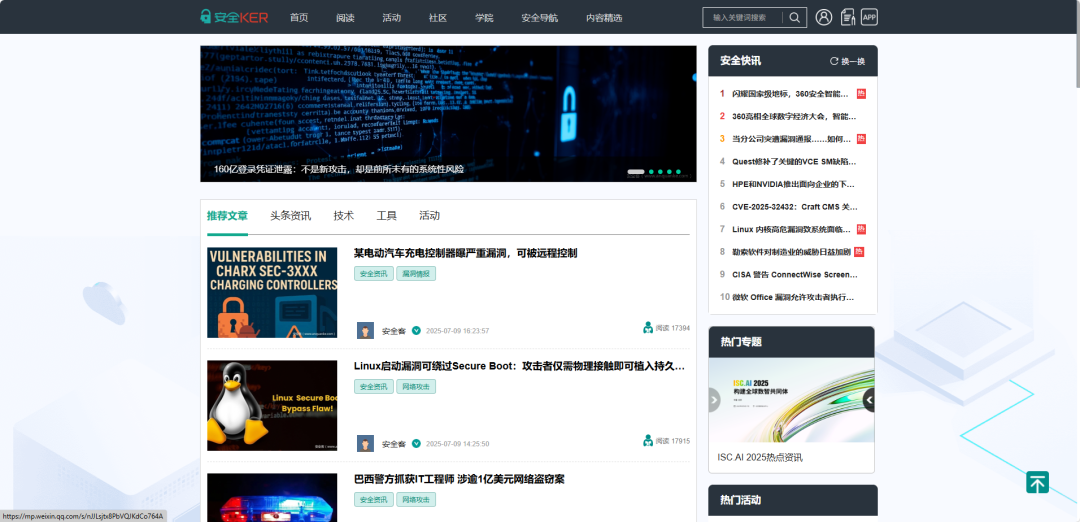Select the 推荐文章 tab
The width and height of the screenshot is (1080, 522).
coord(227,216)
